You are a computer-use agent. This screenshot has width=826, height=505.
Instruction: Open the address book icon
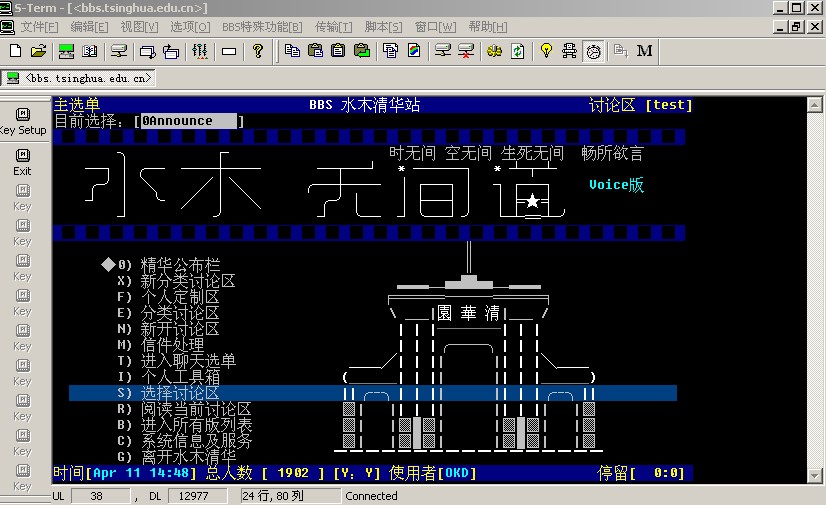coord(90,51)
